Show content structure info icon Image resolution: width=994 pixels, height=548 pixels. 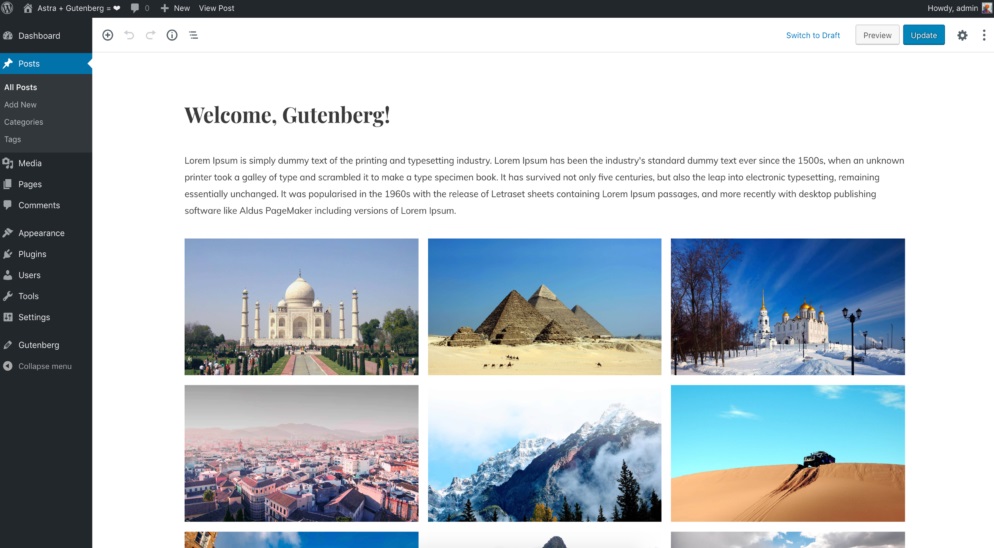tap(172, 36)
